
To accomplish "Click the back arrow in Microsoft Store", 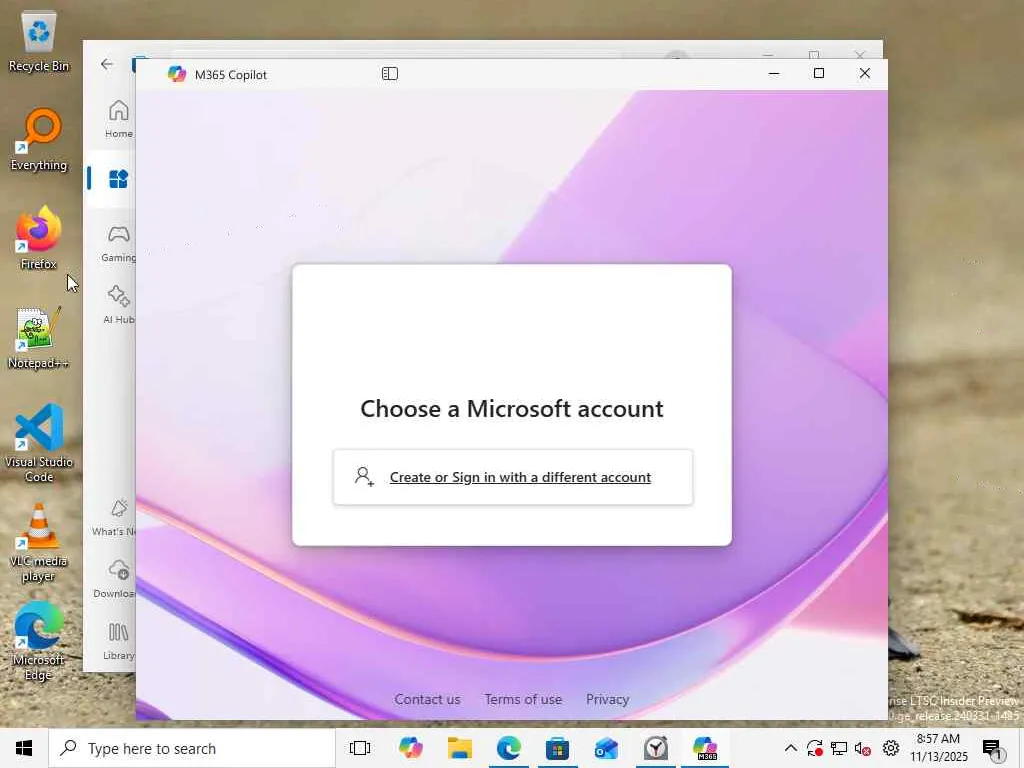I will pos(106,64).
